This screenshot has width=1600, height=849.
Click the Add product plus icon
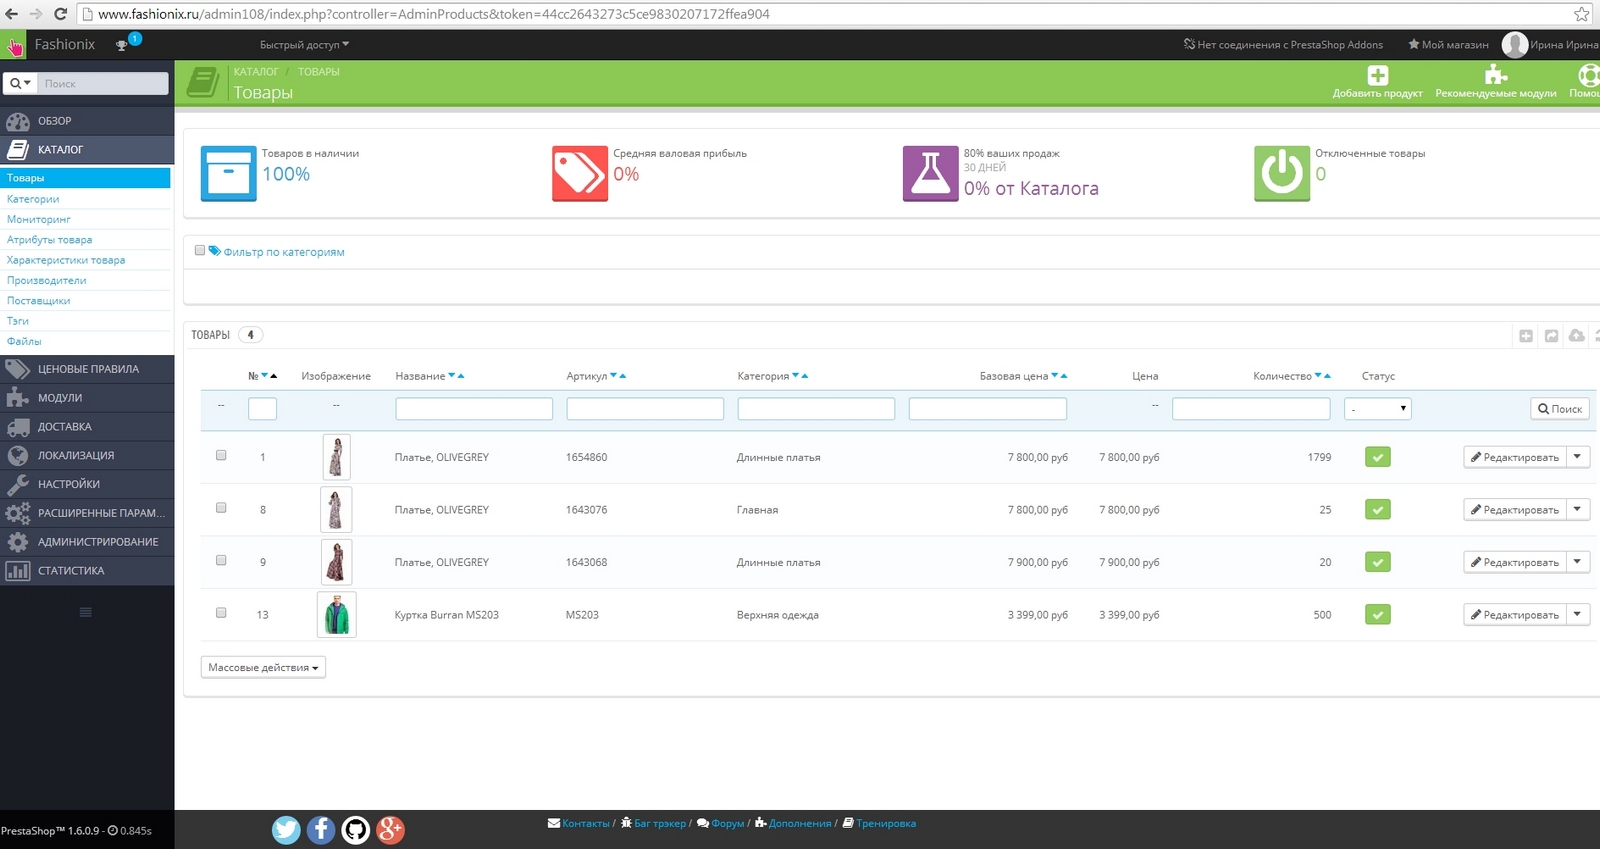(1378, 75)
